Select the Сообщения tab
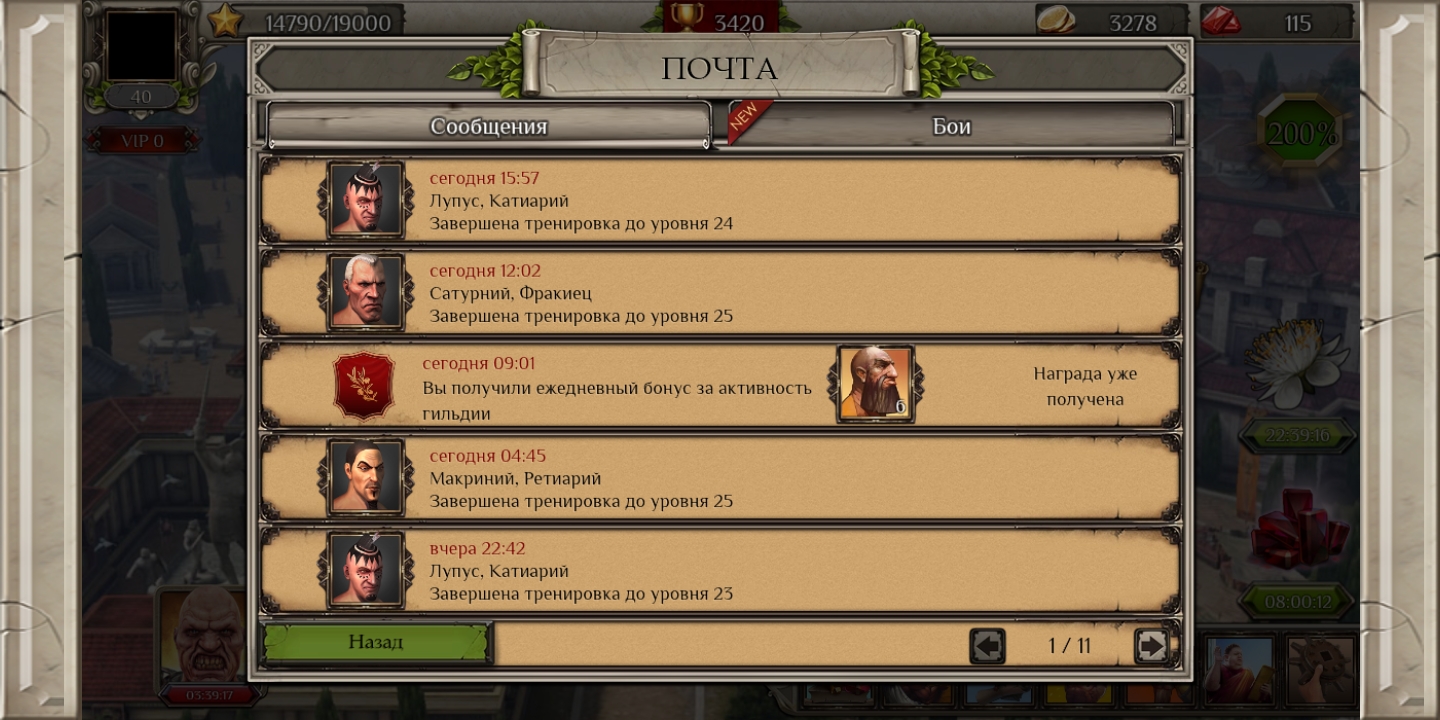The width and height of the screenshot is (1440, 720). click(489, 126)
